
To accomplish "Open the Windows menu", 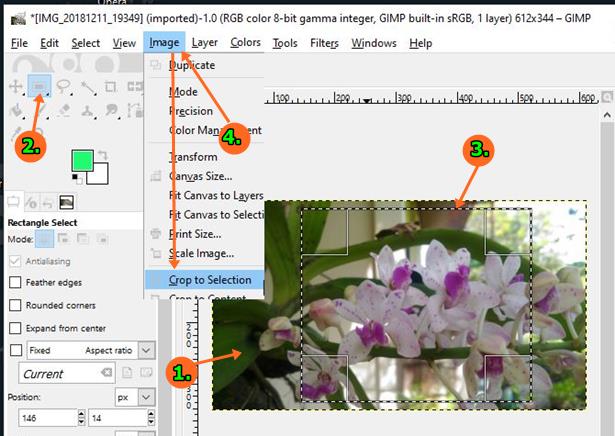I will [x=374, y=43].
